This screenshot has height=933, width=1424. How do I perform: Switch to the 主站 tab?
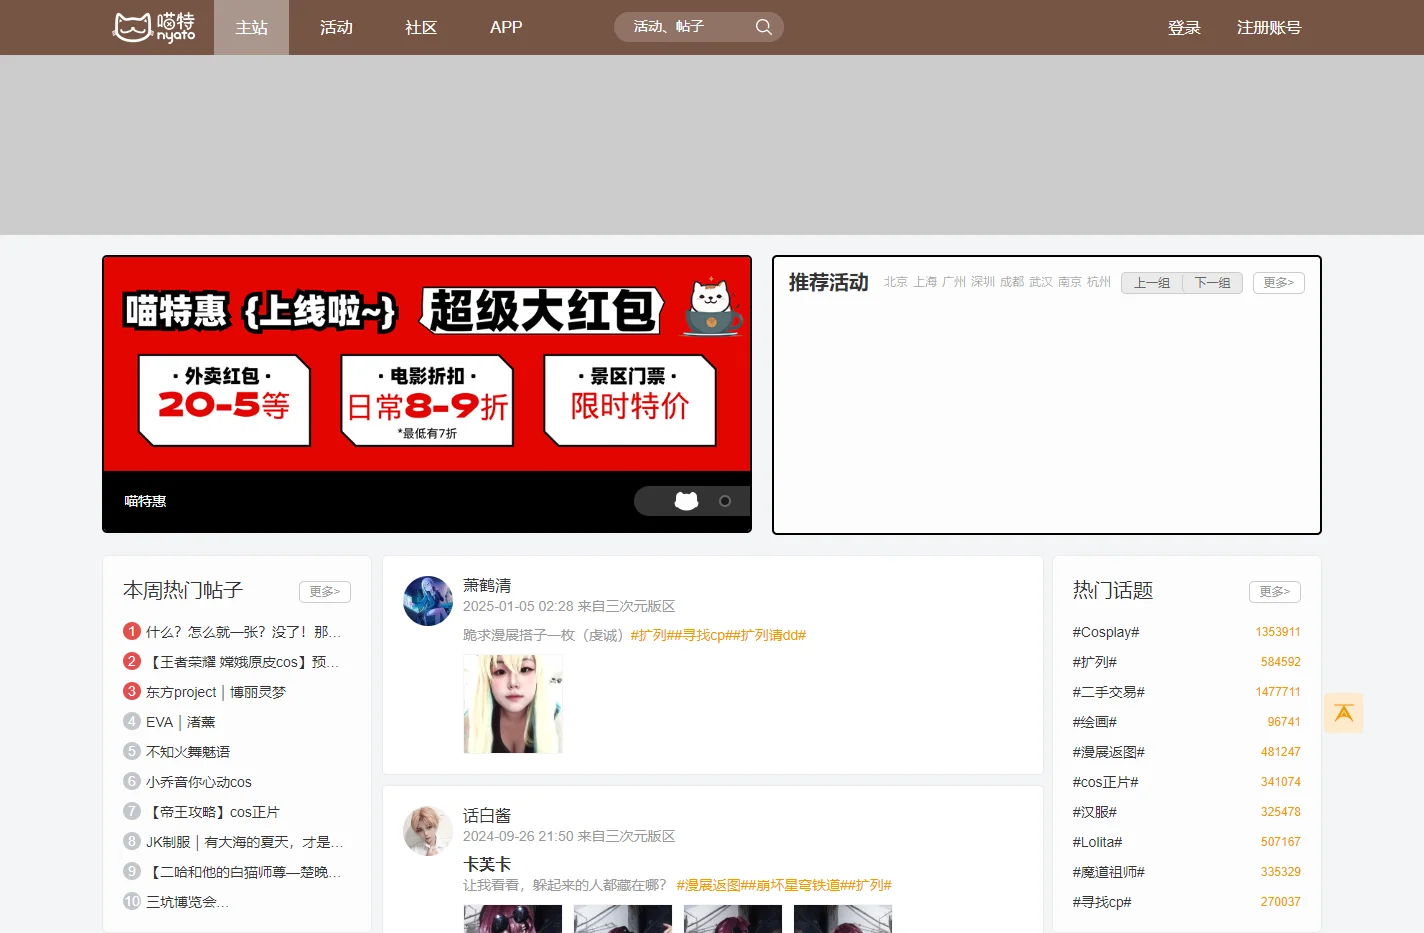pyautogui.click(x=251, y=27)
